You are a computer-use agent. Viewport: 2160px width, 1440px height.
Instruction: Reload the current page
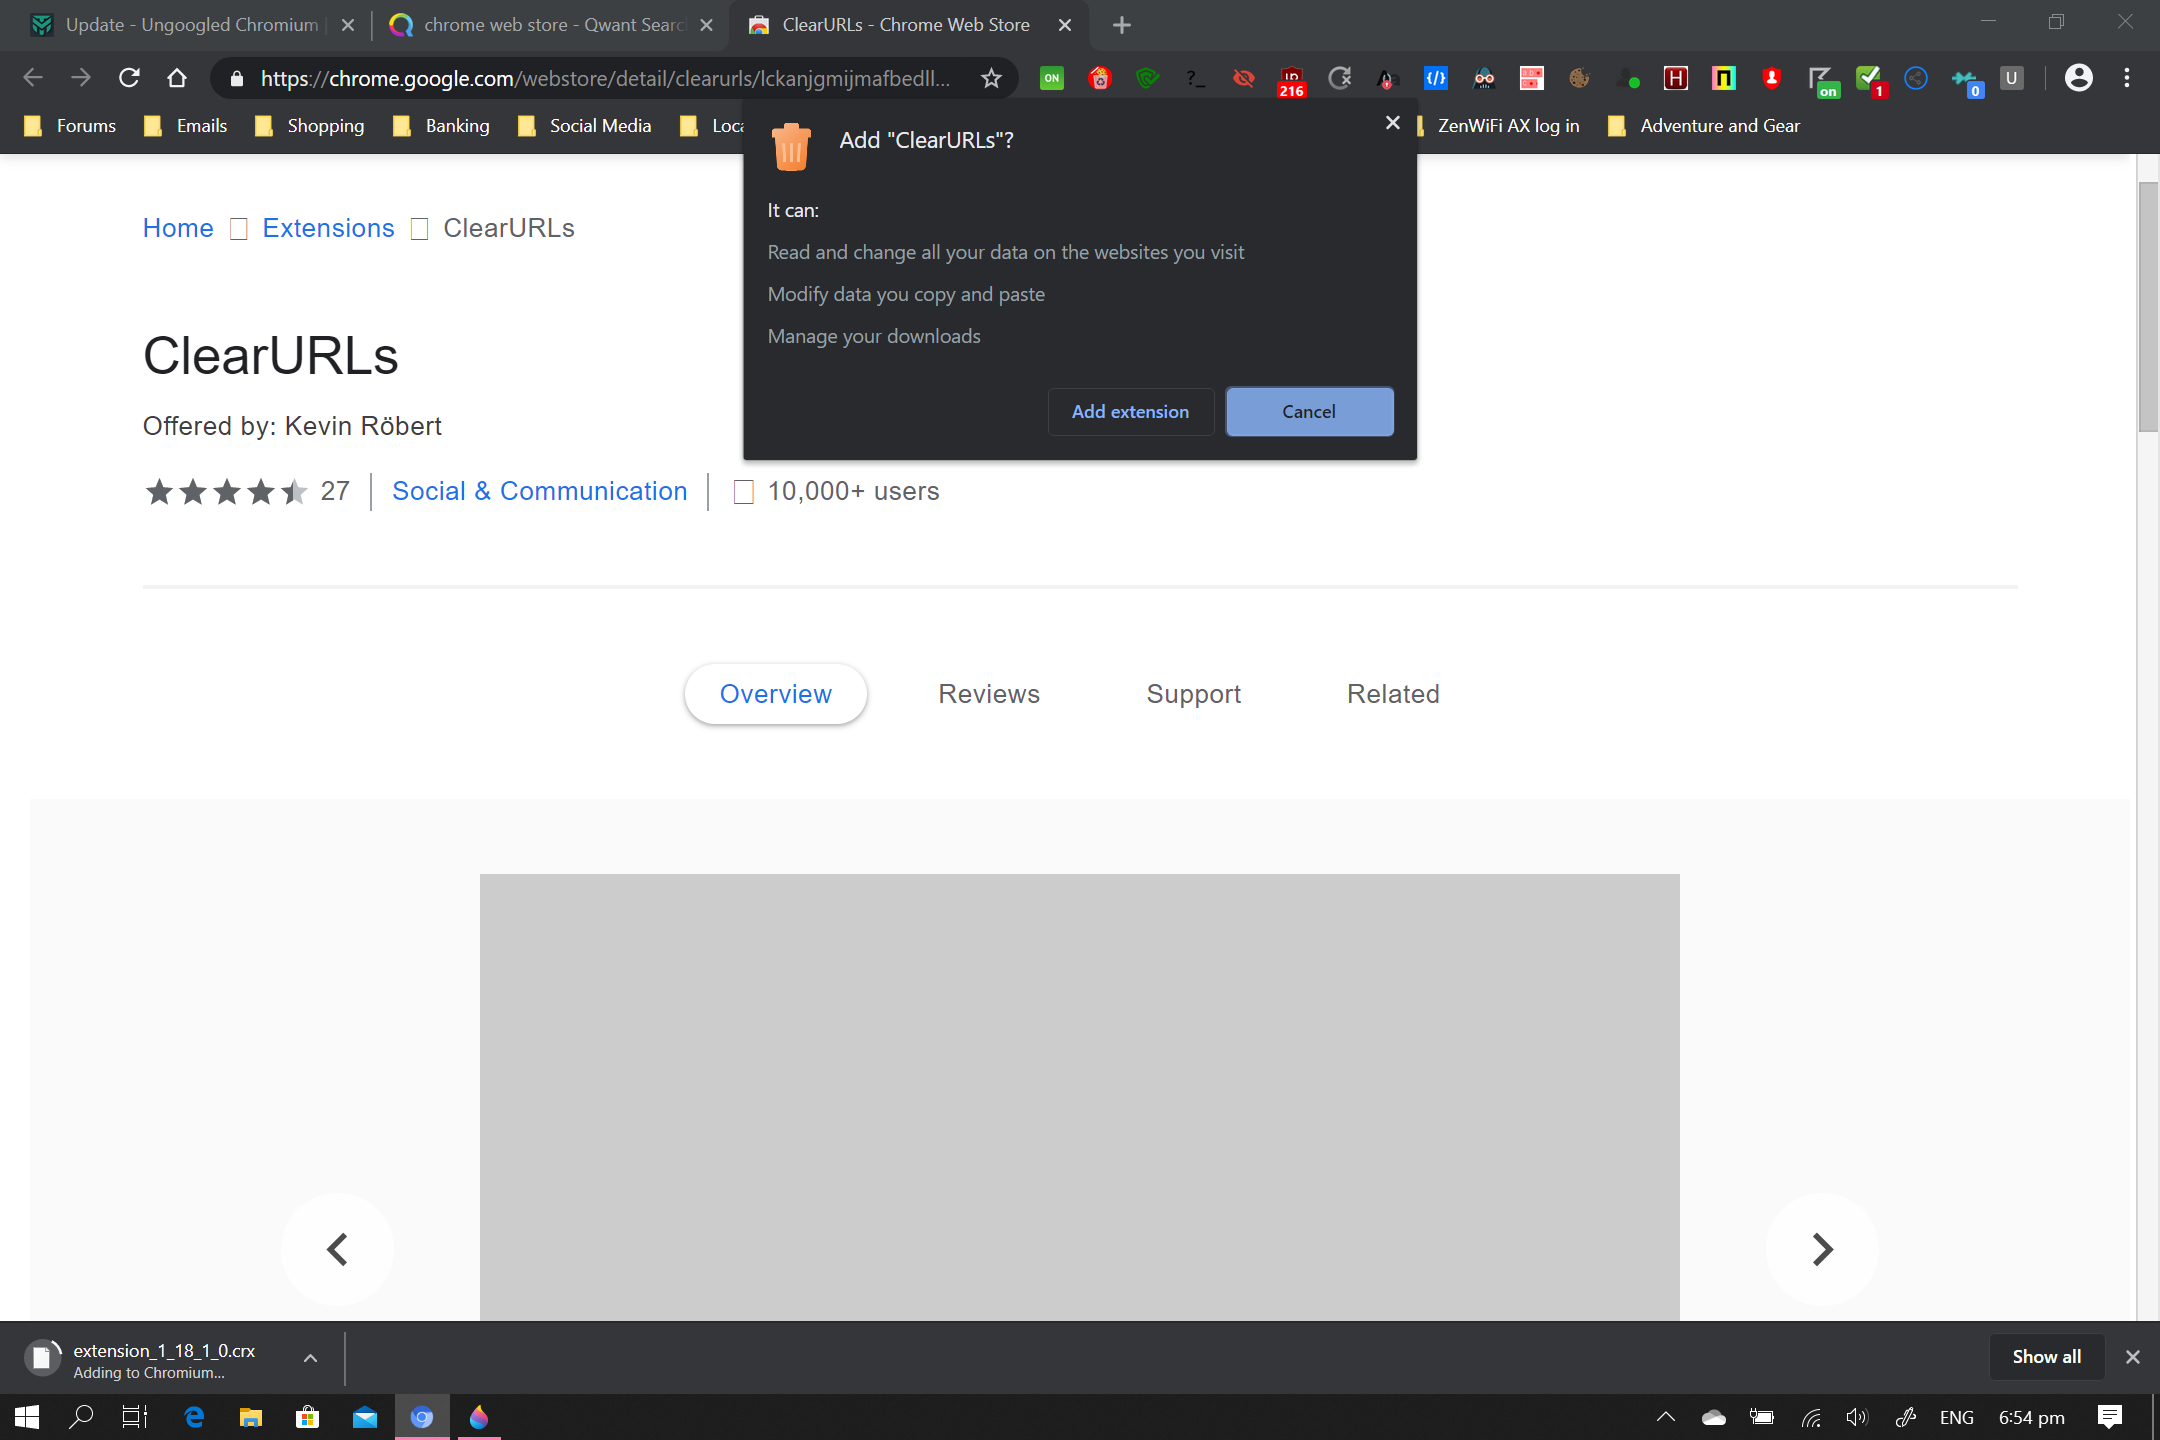click(129, 78)
